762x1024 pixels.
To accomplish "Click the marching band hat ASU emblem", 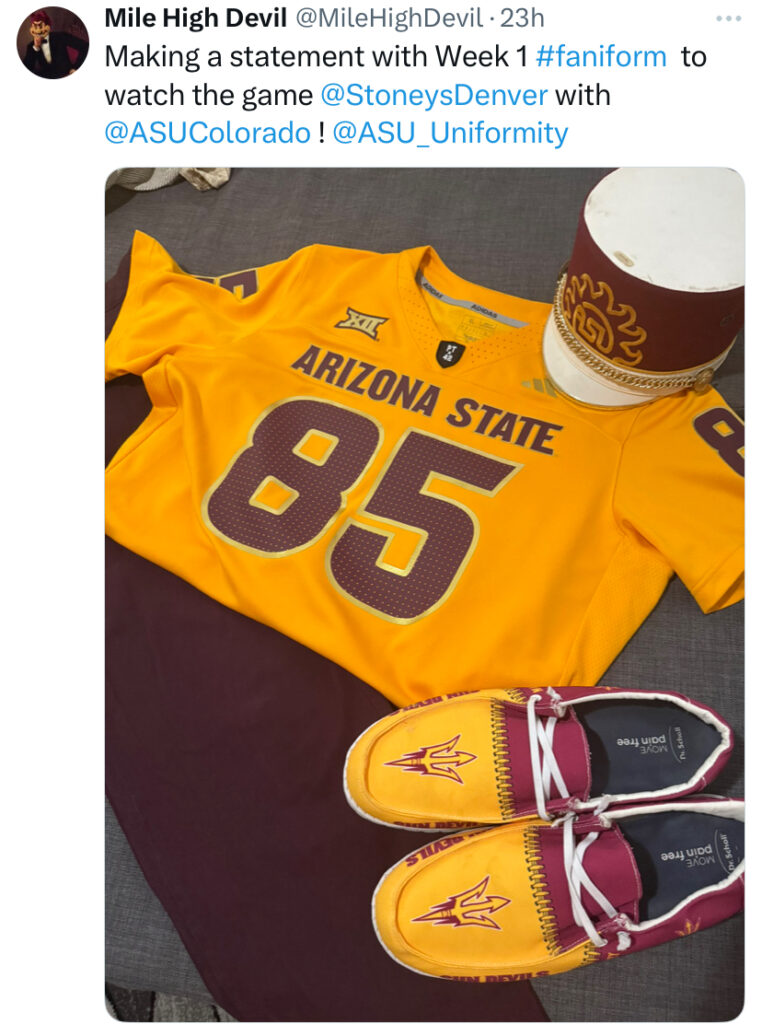I will [x=604, y=318].
